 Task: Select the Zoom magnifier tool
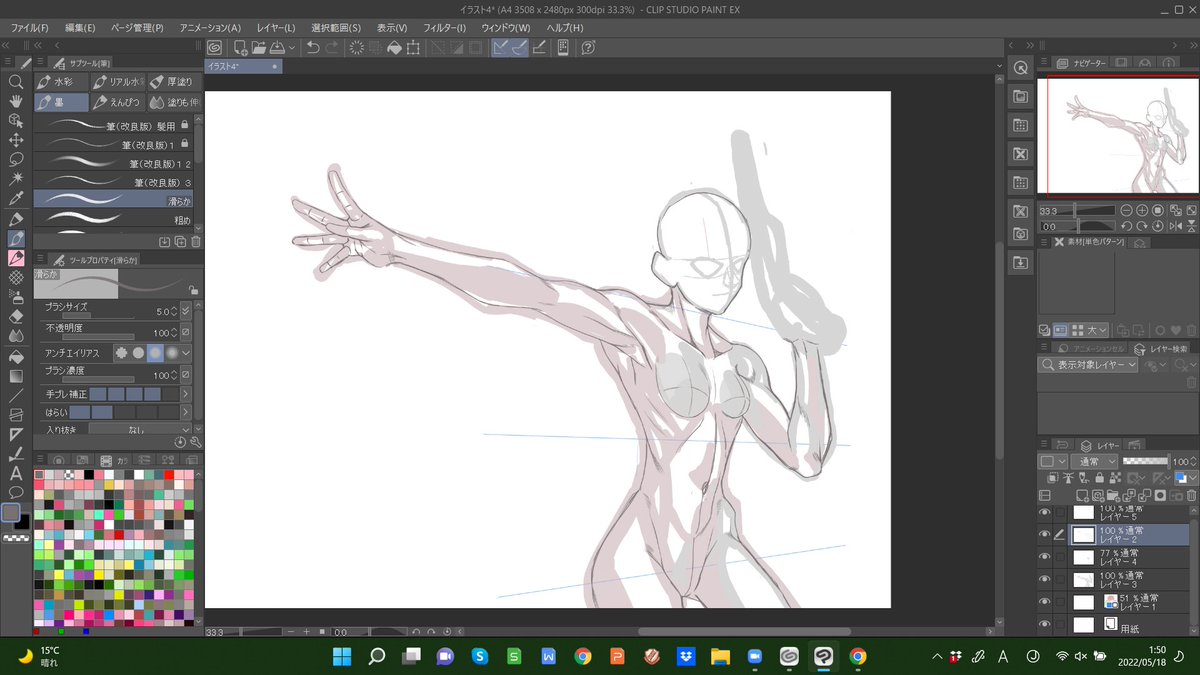point(16,82)
